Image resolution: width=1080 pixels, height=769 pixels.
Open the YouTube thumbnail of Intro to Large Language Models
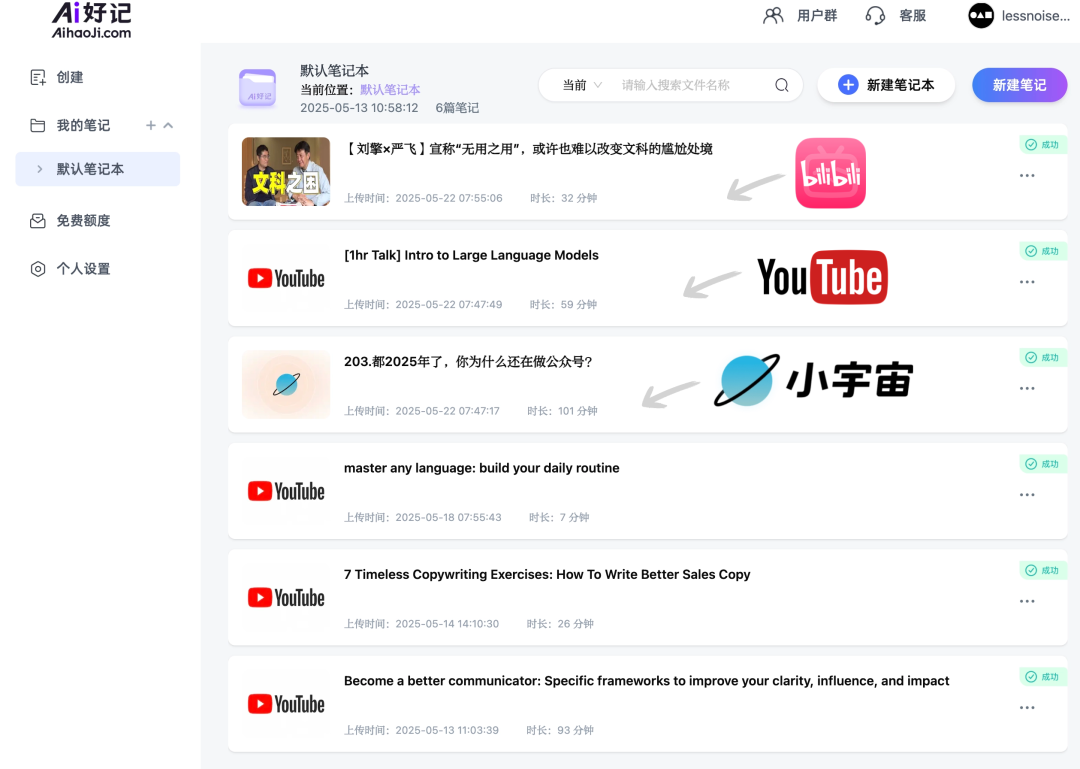point(286,278)
